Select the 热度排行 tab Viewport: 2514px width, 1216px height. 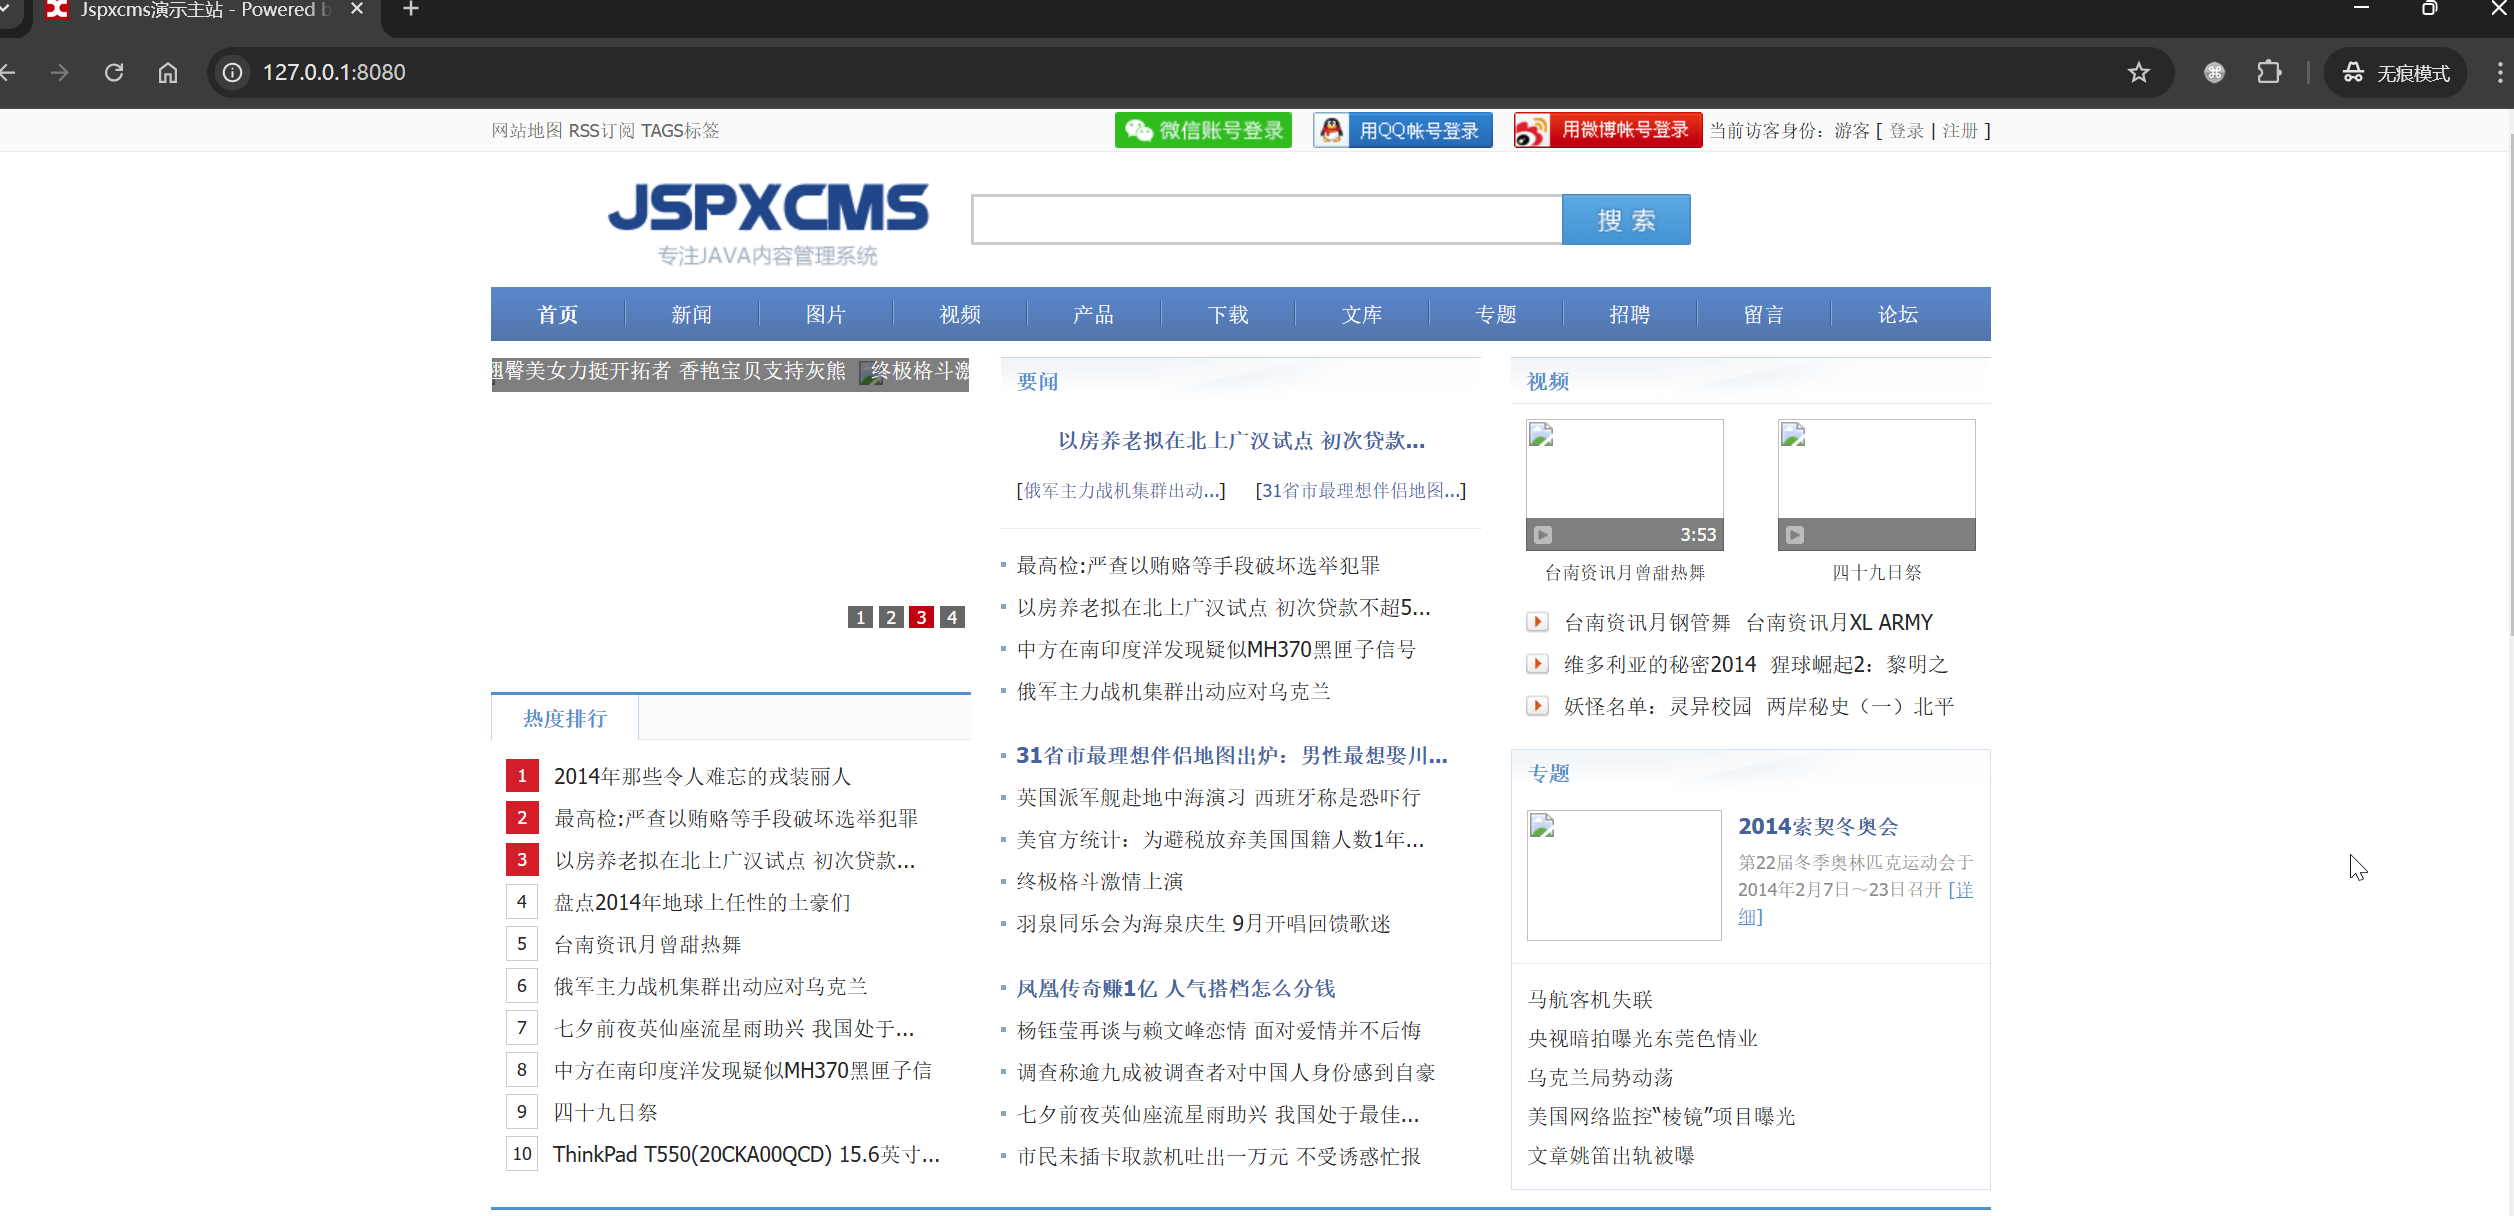click(565, 718)
